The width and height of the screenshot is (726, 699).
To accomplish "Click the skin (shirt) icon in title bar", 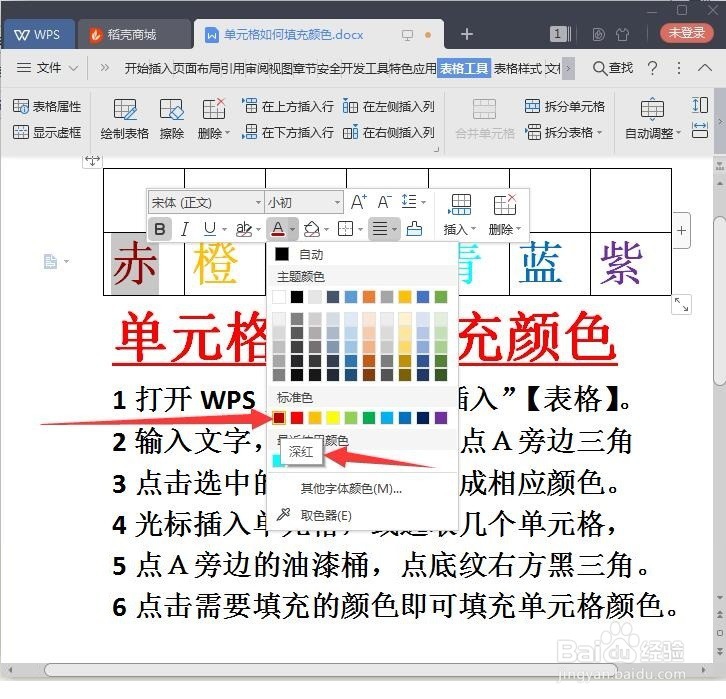I will pos(623,34).
